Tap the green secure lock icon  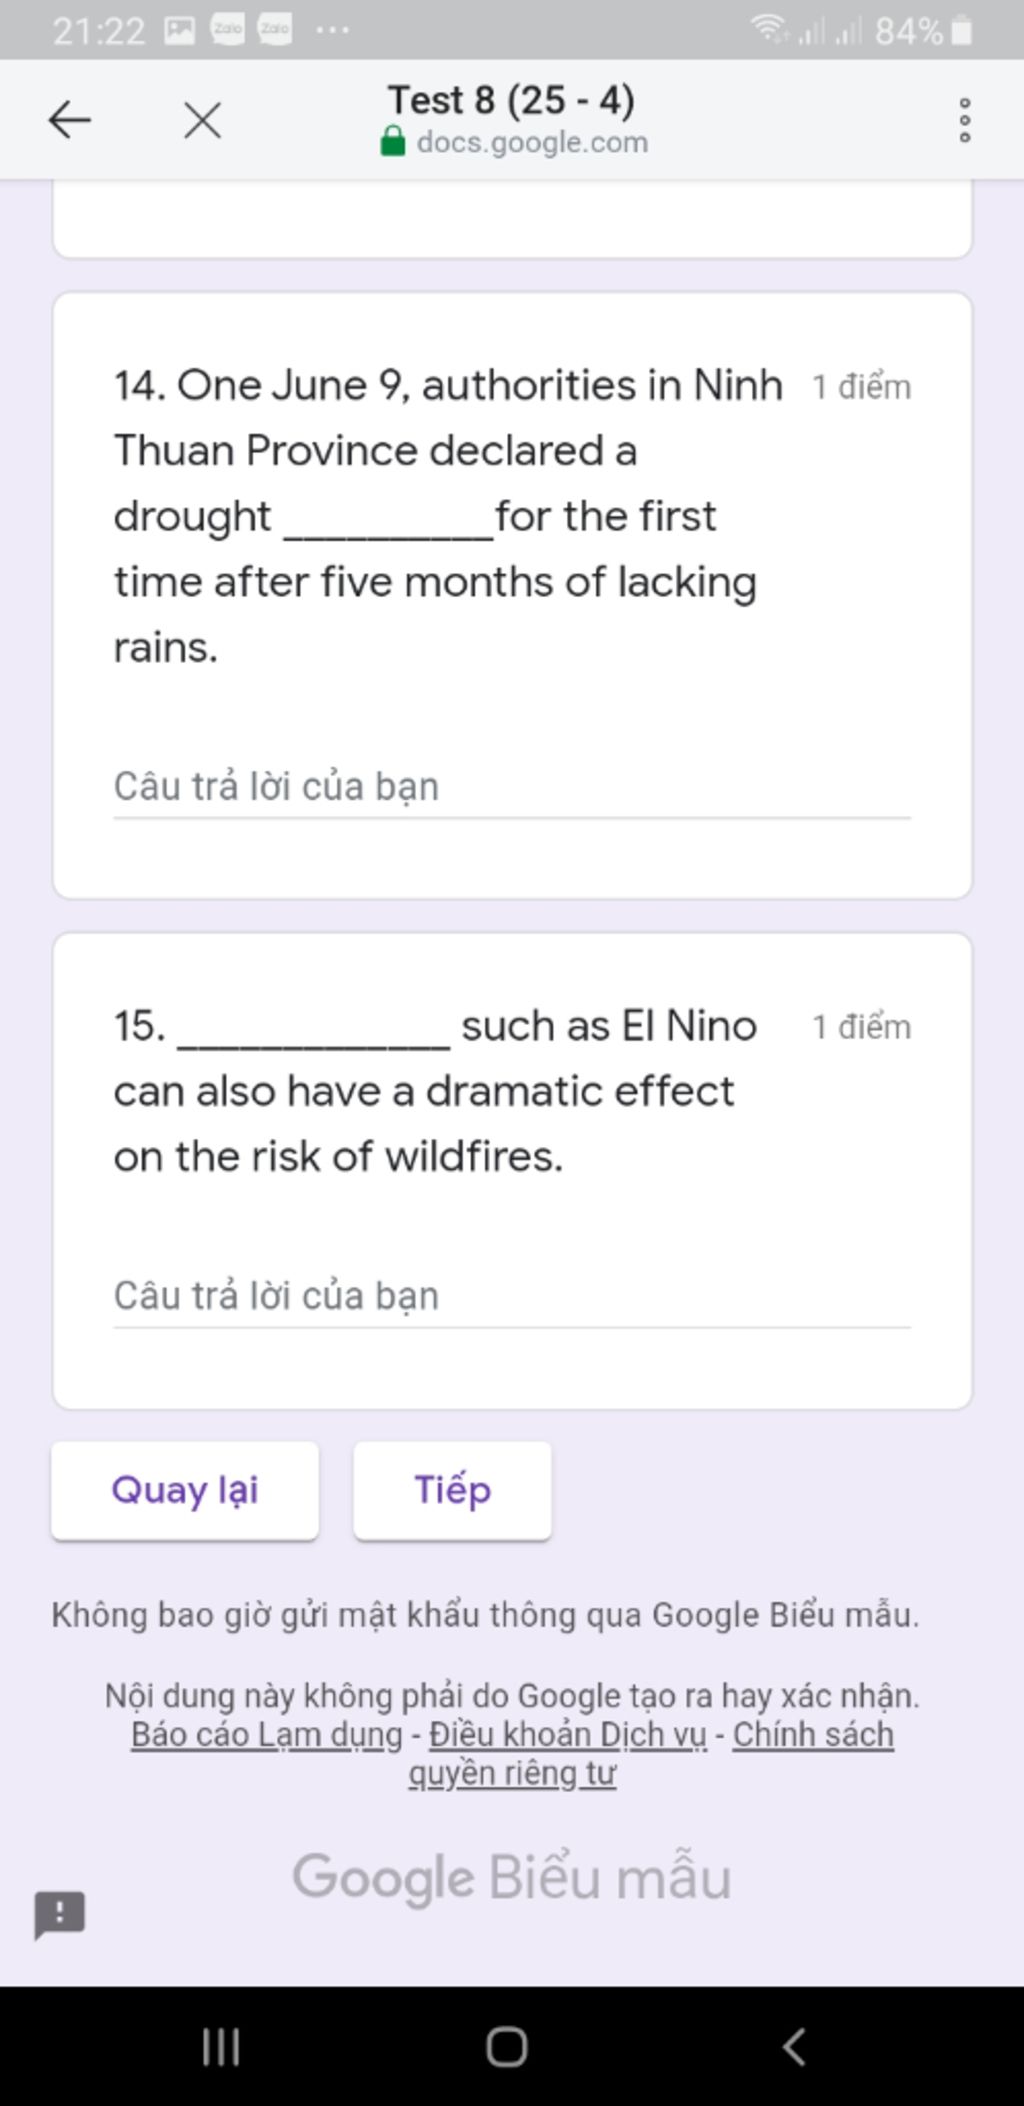393,141
